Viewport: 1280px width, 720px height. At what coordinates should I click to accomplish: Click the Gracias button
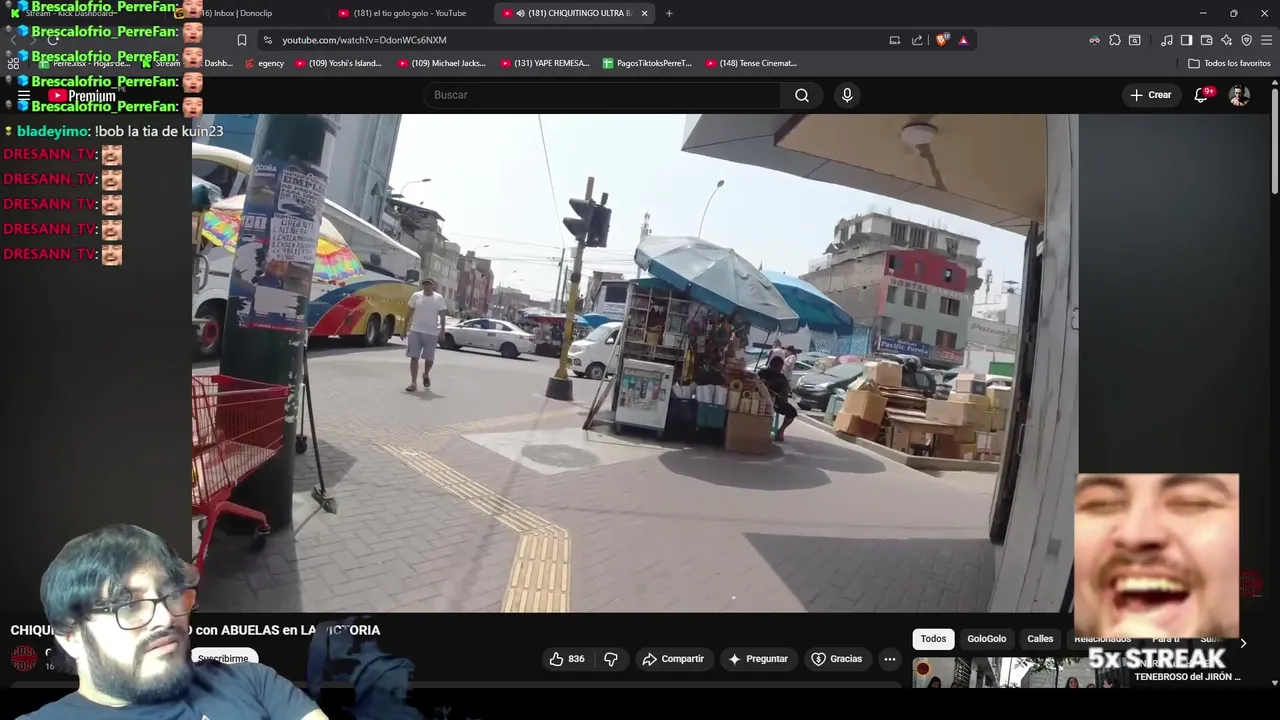tap(836, 659)
